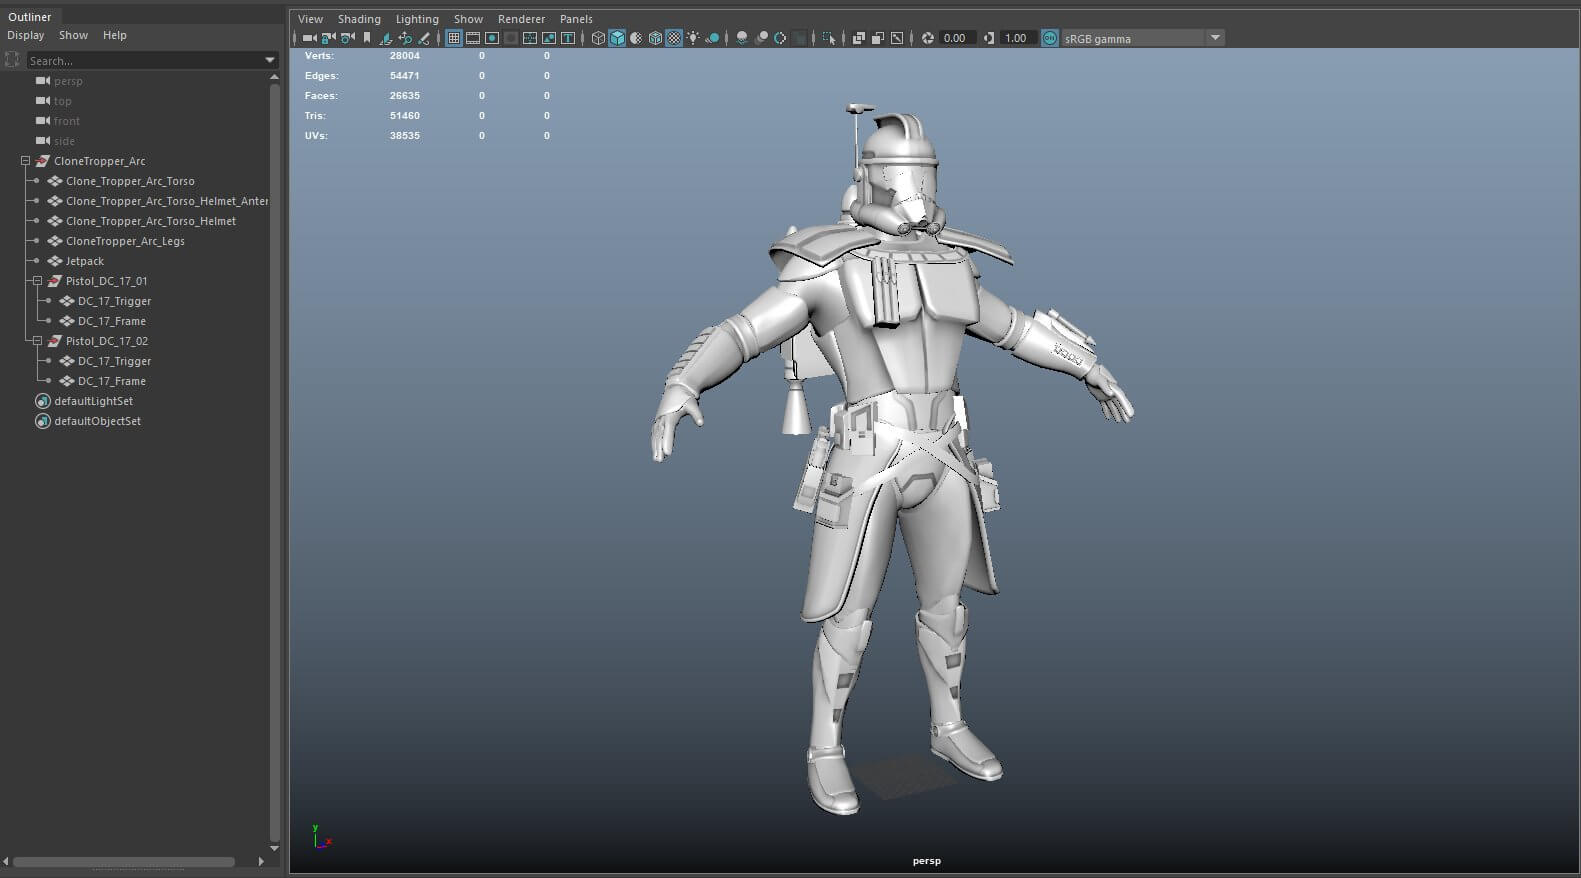Enable the Film Gate overlay icon

tap(473, 38)
